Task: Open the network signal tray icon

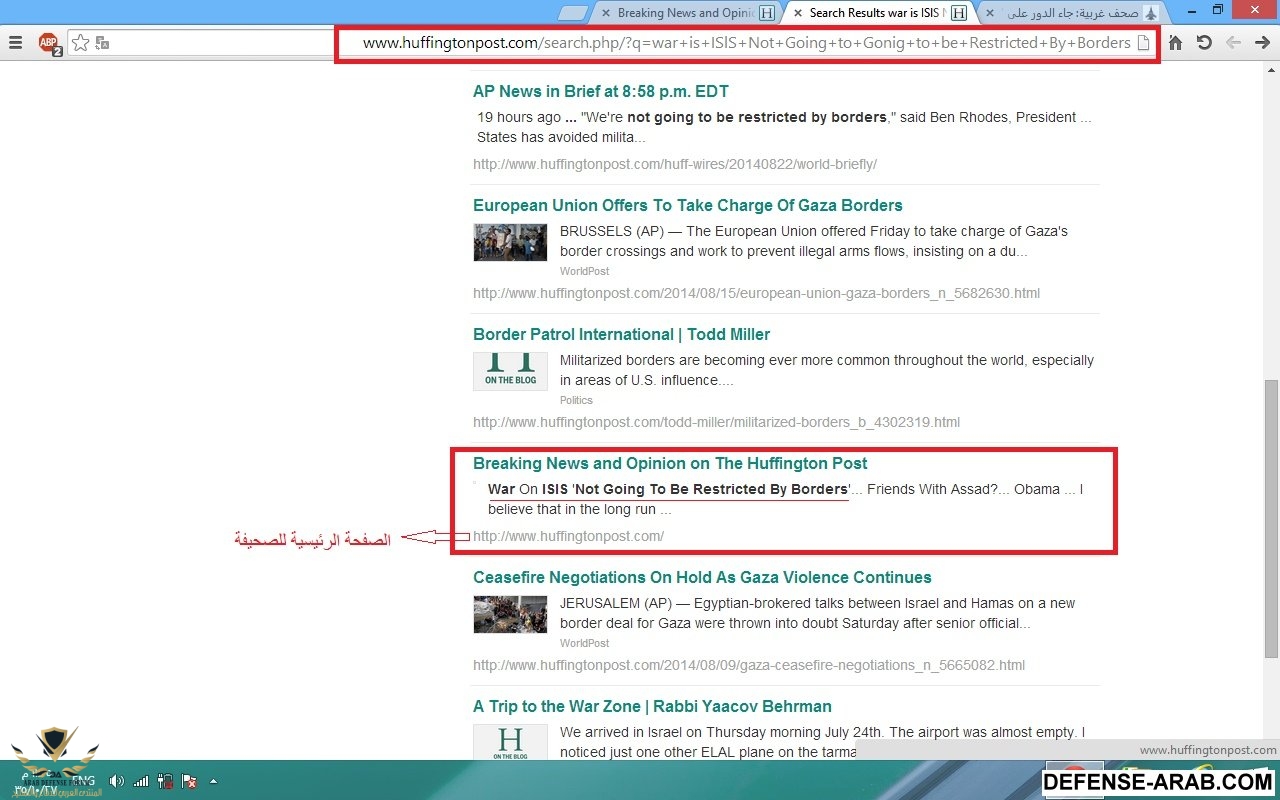Action: point(141,781)
